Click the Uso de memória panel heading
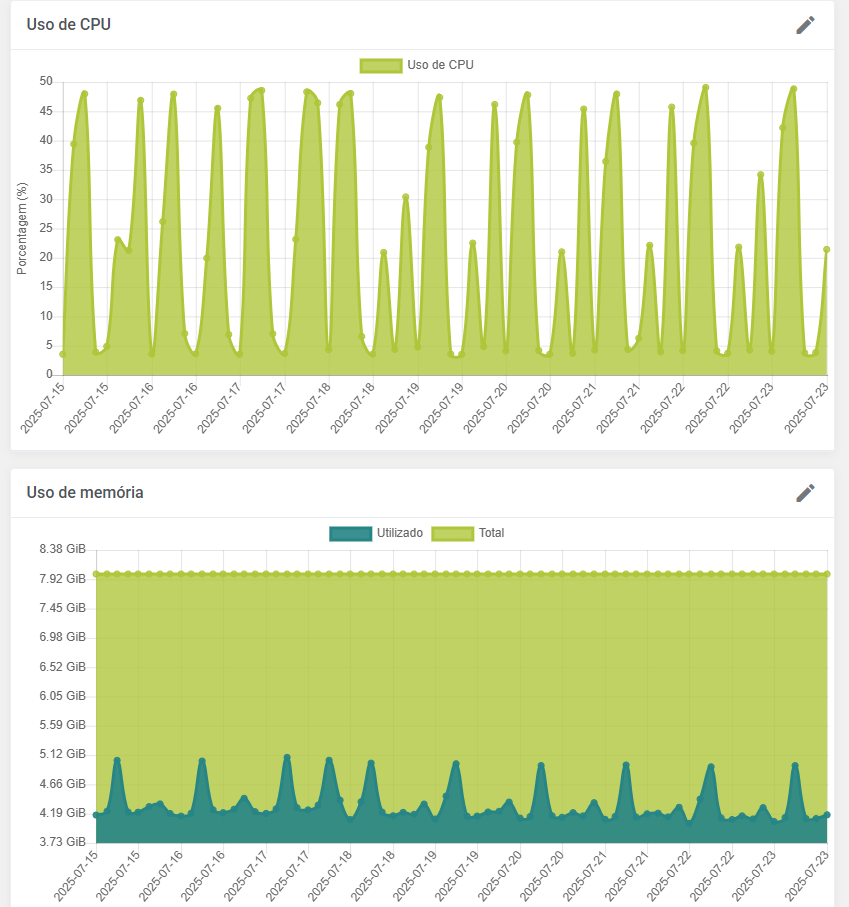849x907 pixels. (x=85, y=493)
